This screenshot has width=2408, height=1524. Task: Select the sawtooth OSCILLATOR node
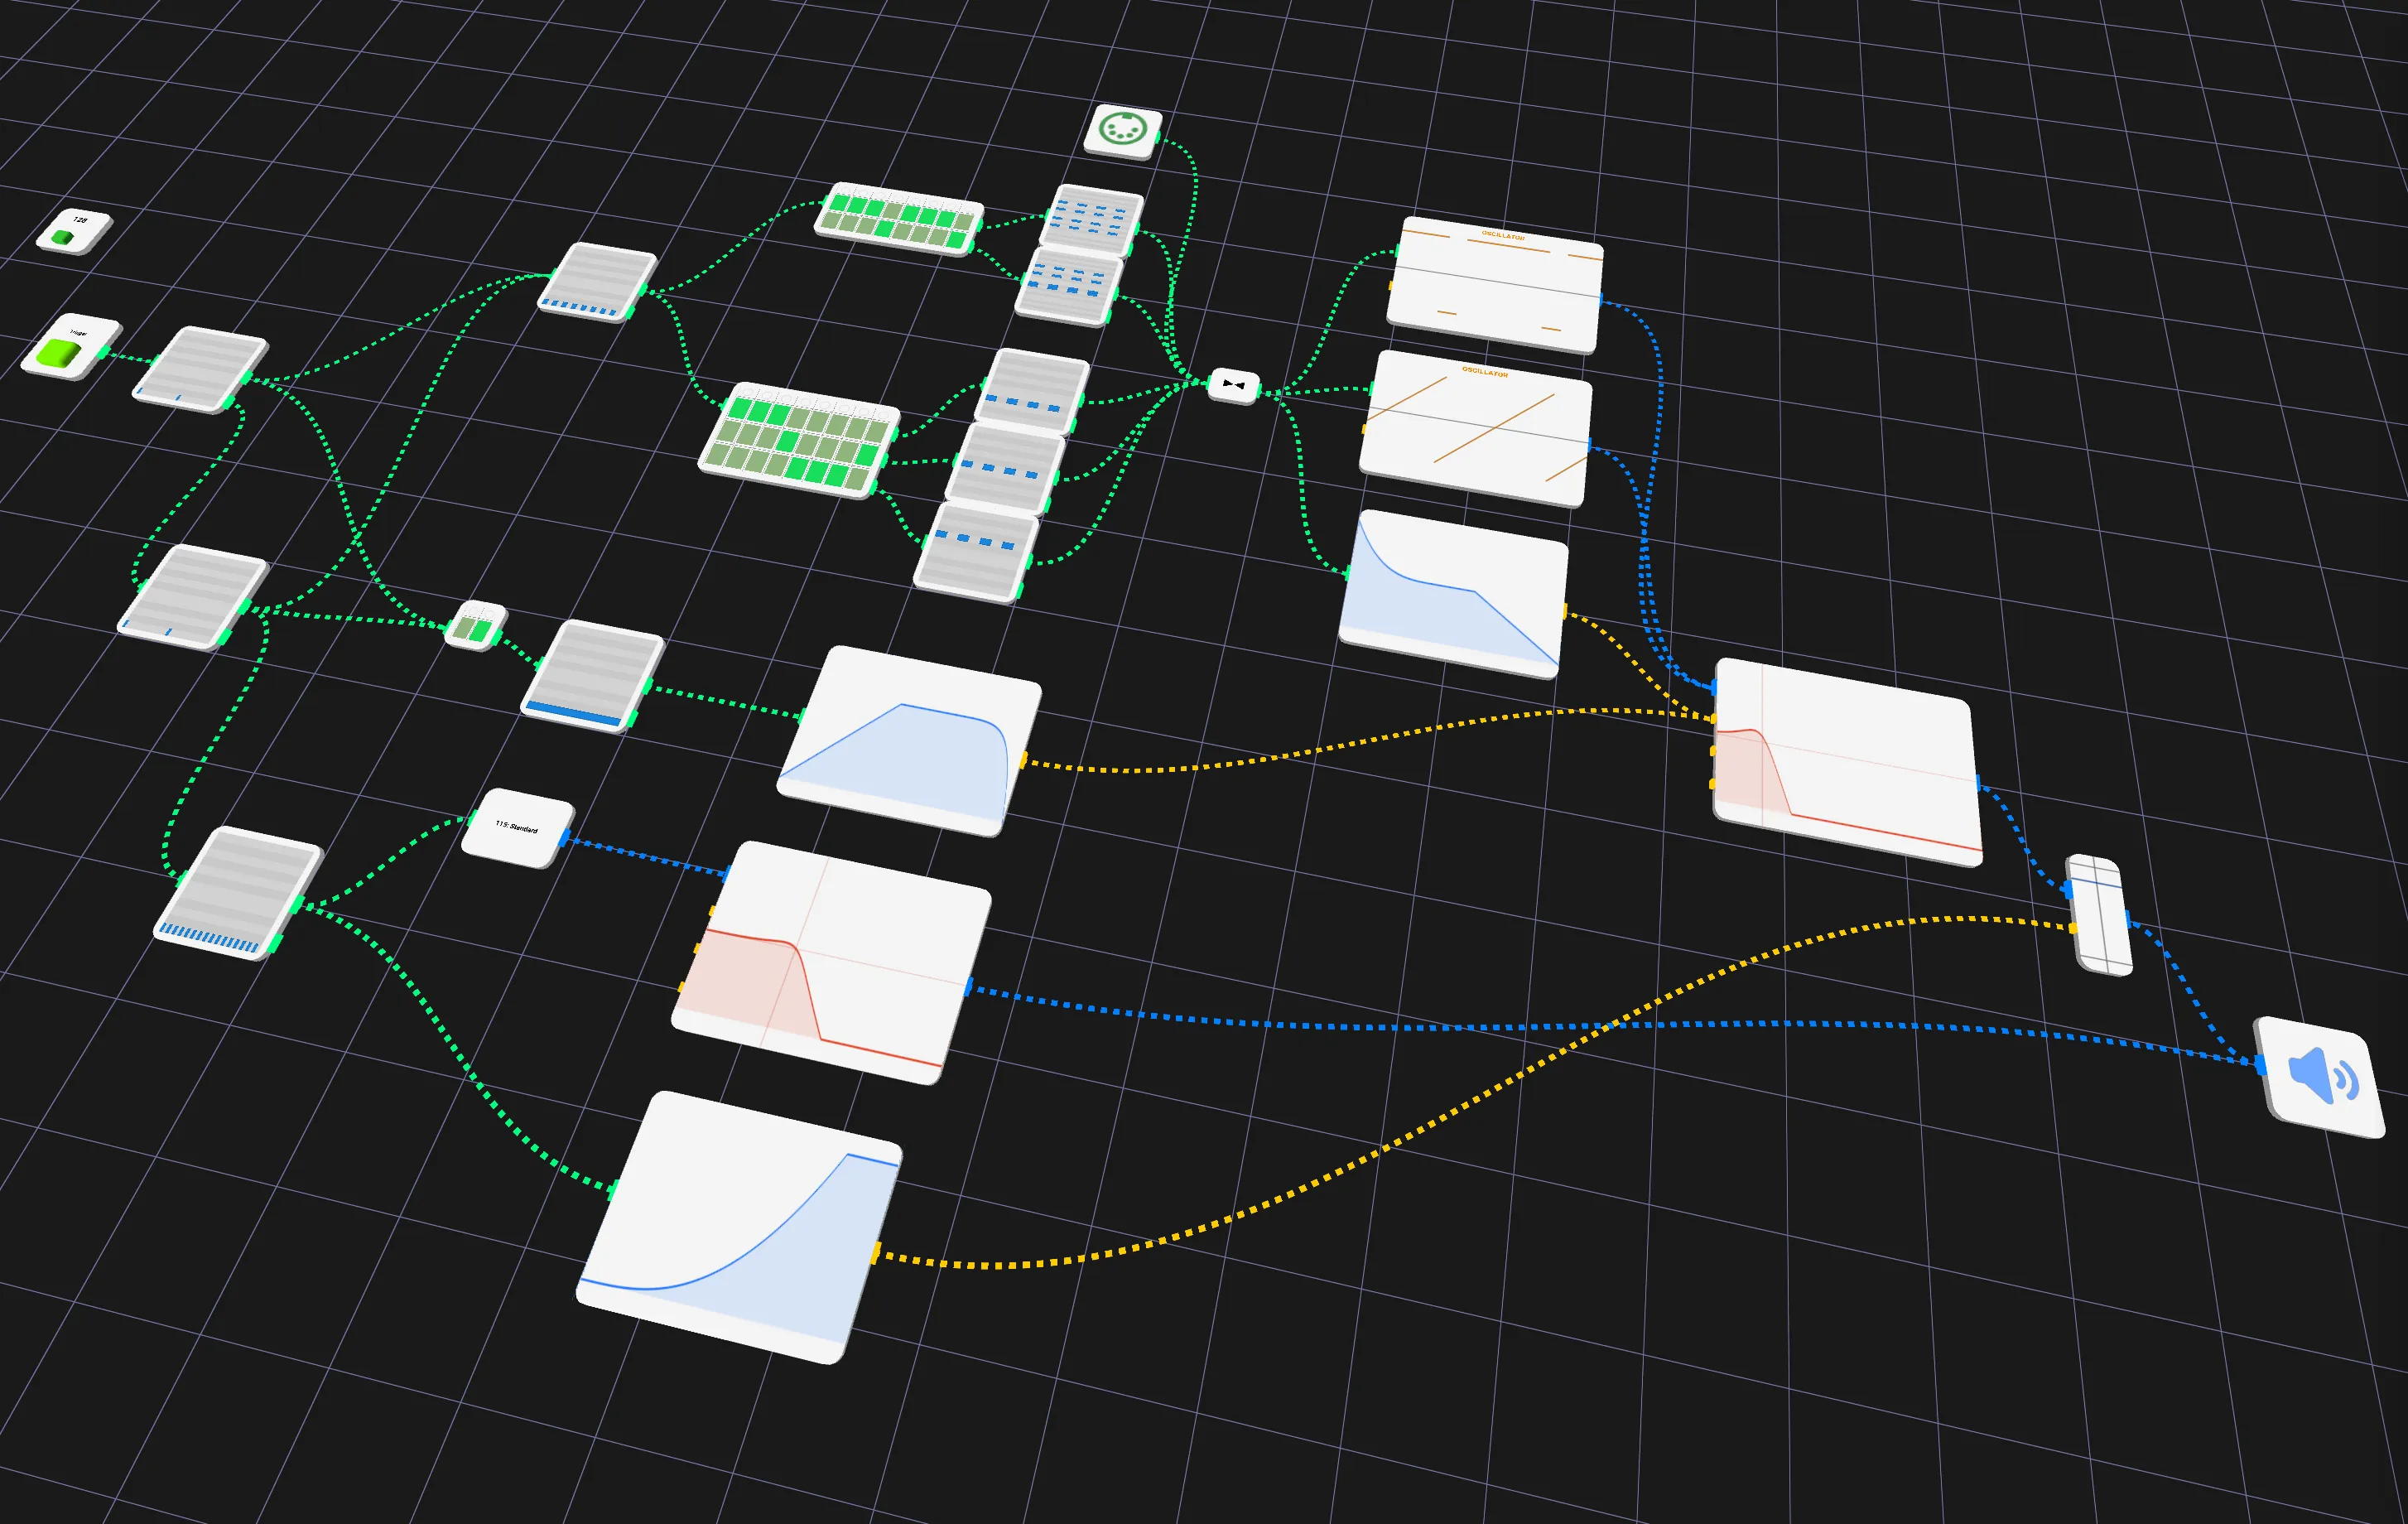coord(1476,427)
